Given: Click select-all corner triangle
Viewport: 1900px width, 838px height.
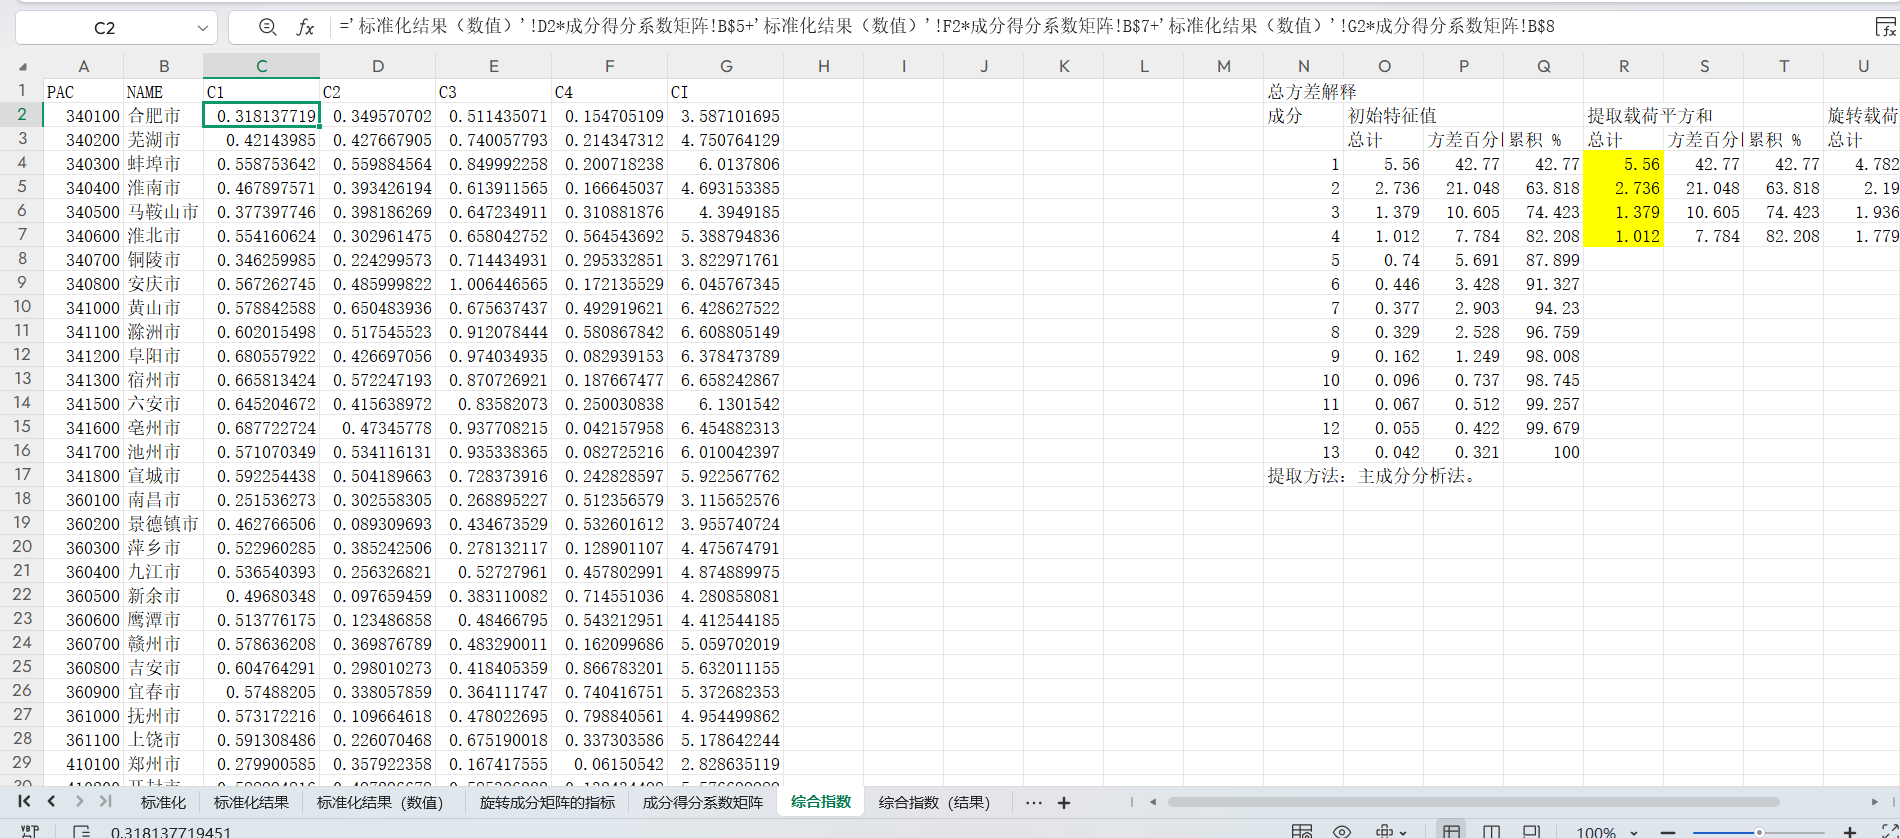Looking at the screenshot, I should 22,66.
